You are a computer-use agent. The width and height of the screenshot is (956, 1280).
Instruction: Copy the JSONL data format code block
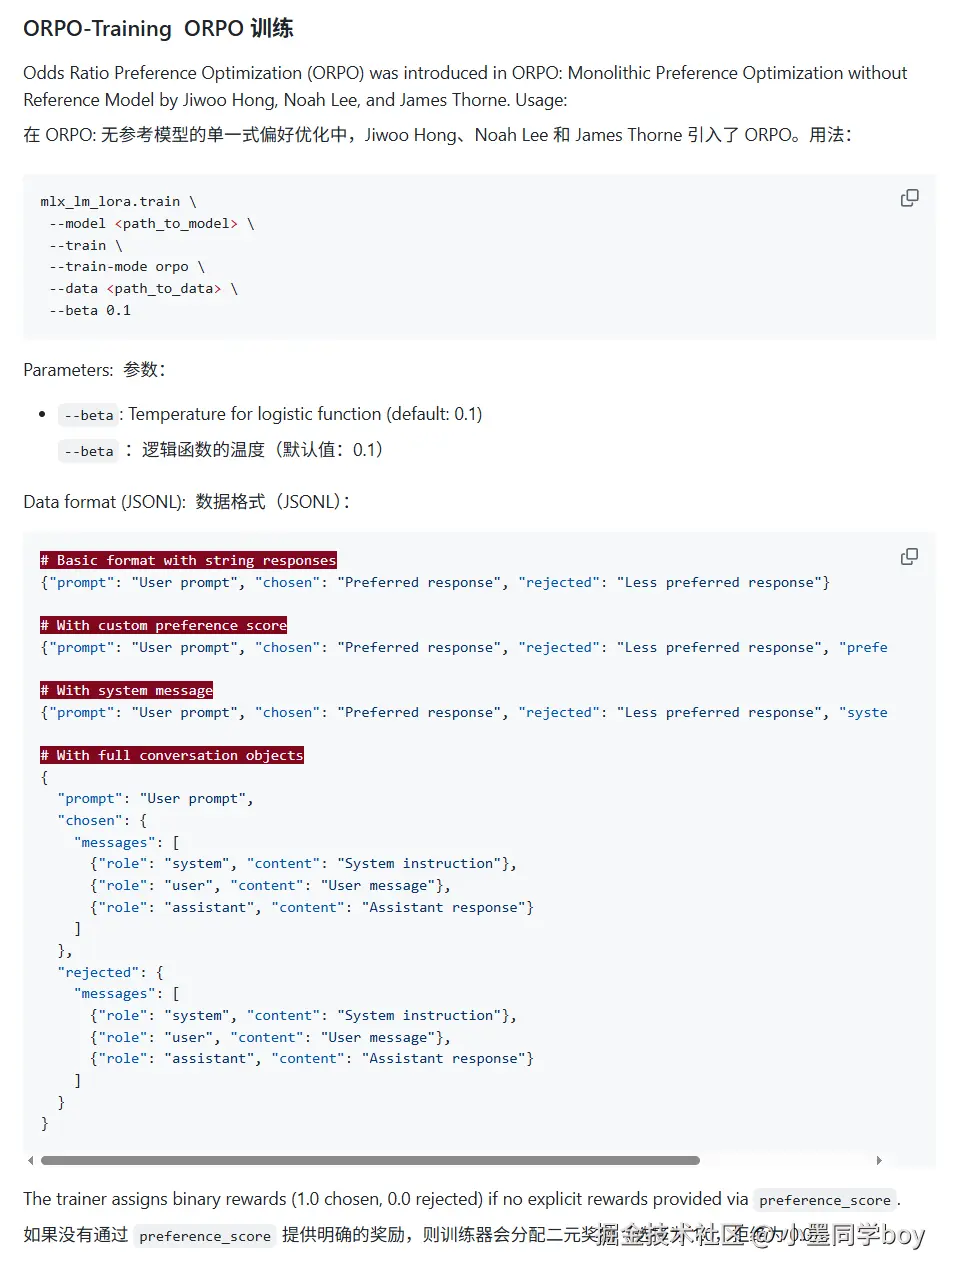coord(909,556)
